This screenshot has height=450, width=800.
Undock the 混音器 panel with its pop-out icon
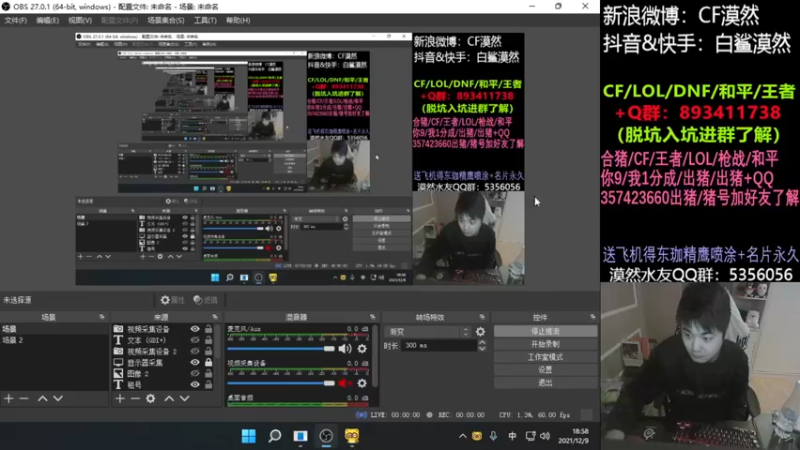pos(372,317)
